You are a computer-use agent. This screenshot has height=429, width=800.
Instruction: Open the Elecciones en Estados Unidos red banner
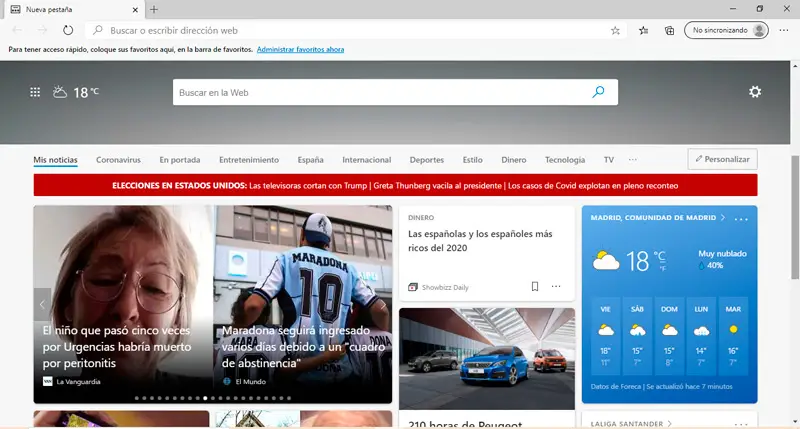tap(395, 186)
